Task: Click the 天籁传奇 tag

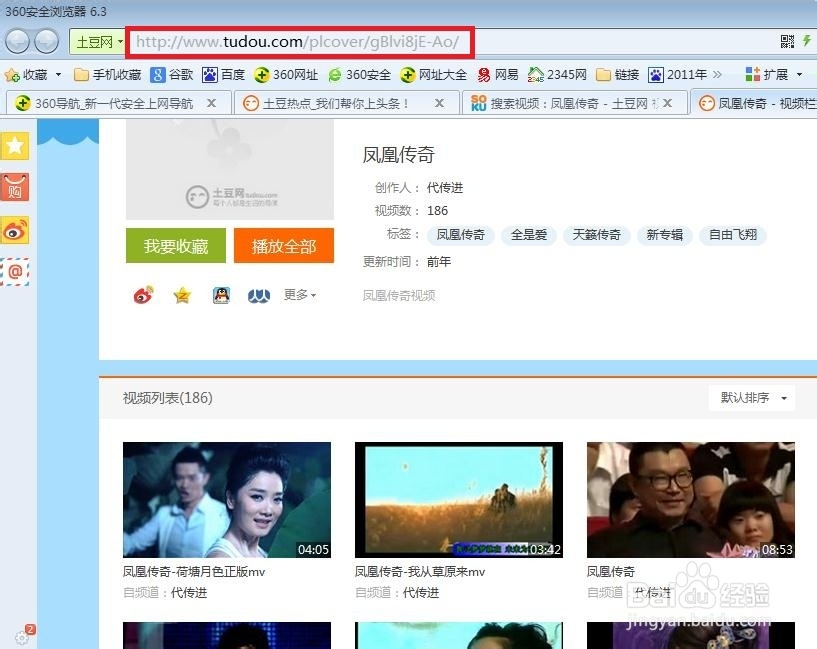Action: [597, 235]
